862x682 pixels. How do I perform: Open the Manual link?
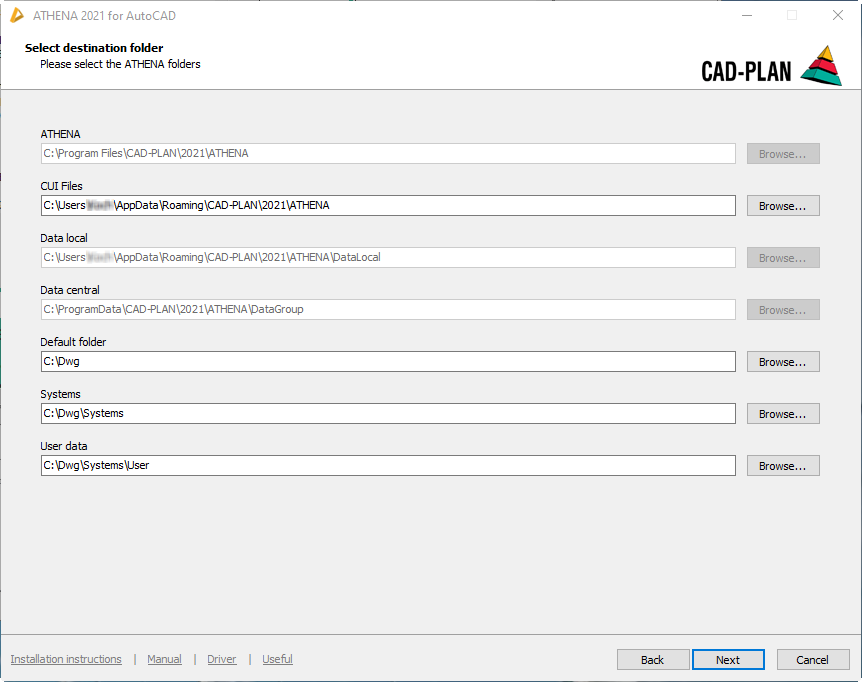[164, 659]
